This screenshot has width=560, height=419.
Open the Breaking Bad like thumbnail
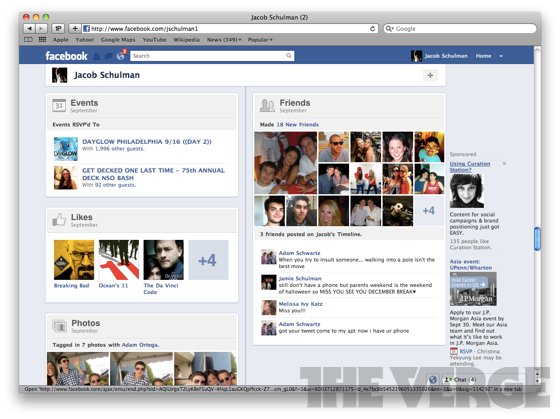pos(74,260)
